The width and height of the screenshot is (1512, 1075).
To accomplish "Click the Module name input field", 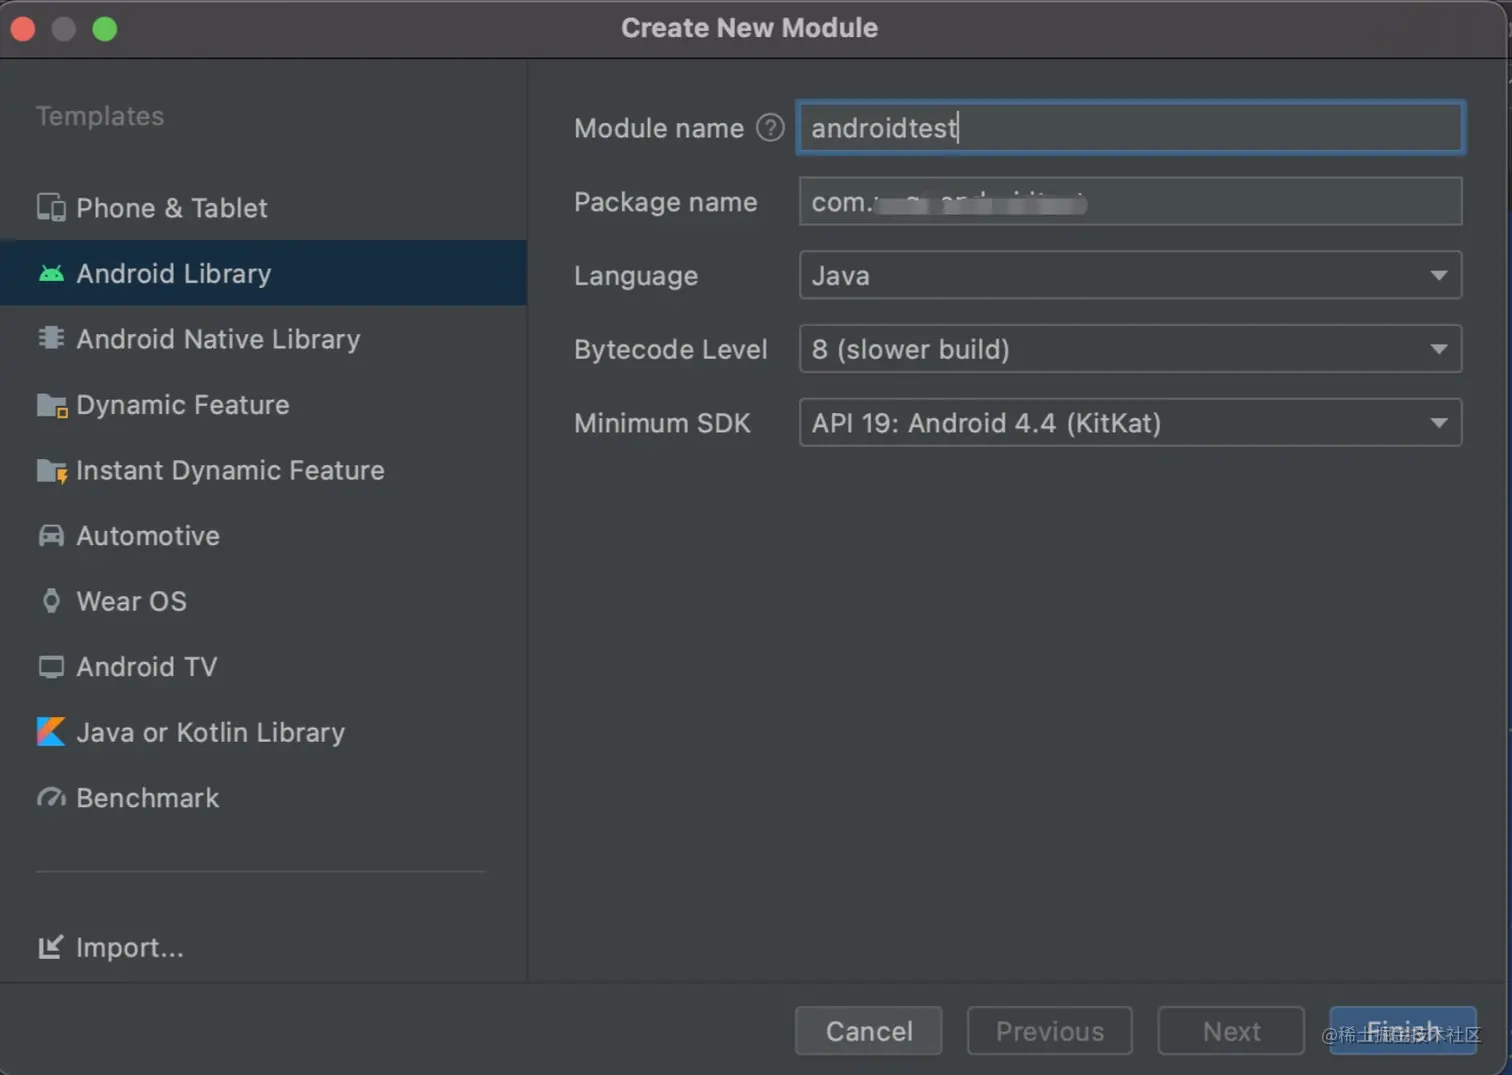I will pyautogui.click(x=1129, y=128).
